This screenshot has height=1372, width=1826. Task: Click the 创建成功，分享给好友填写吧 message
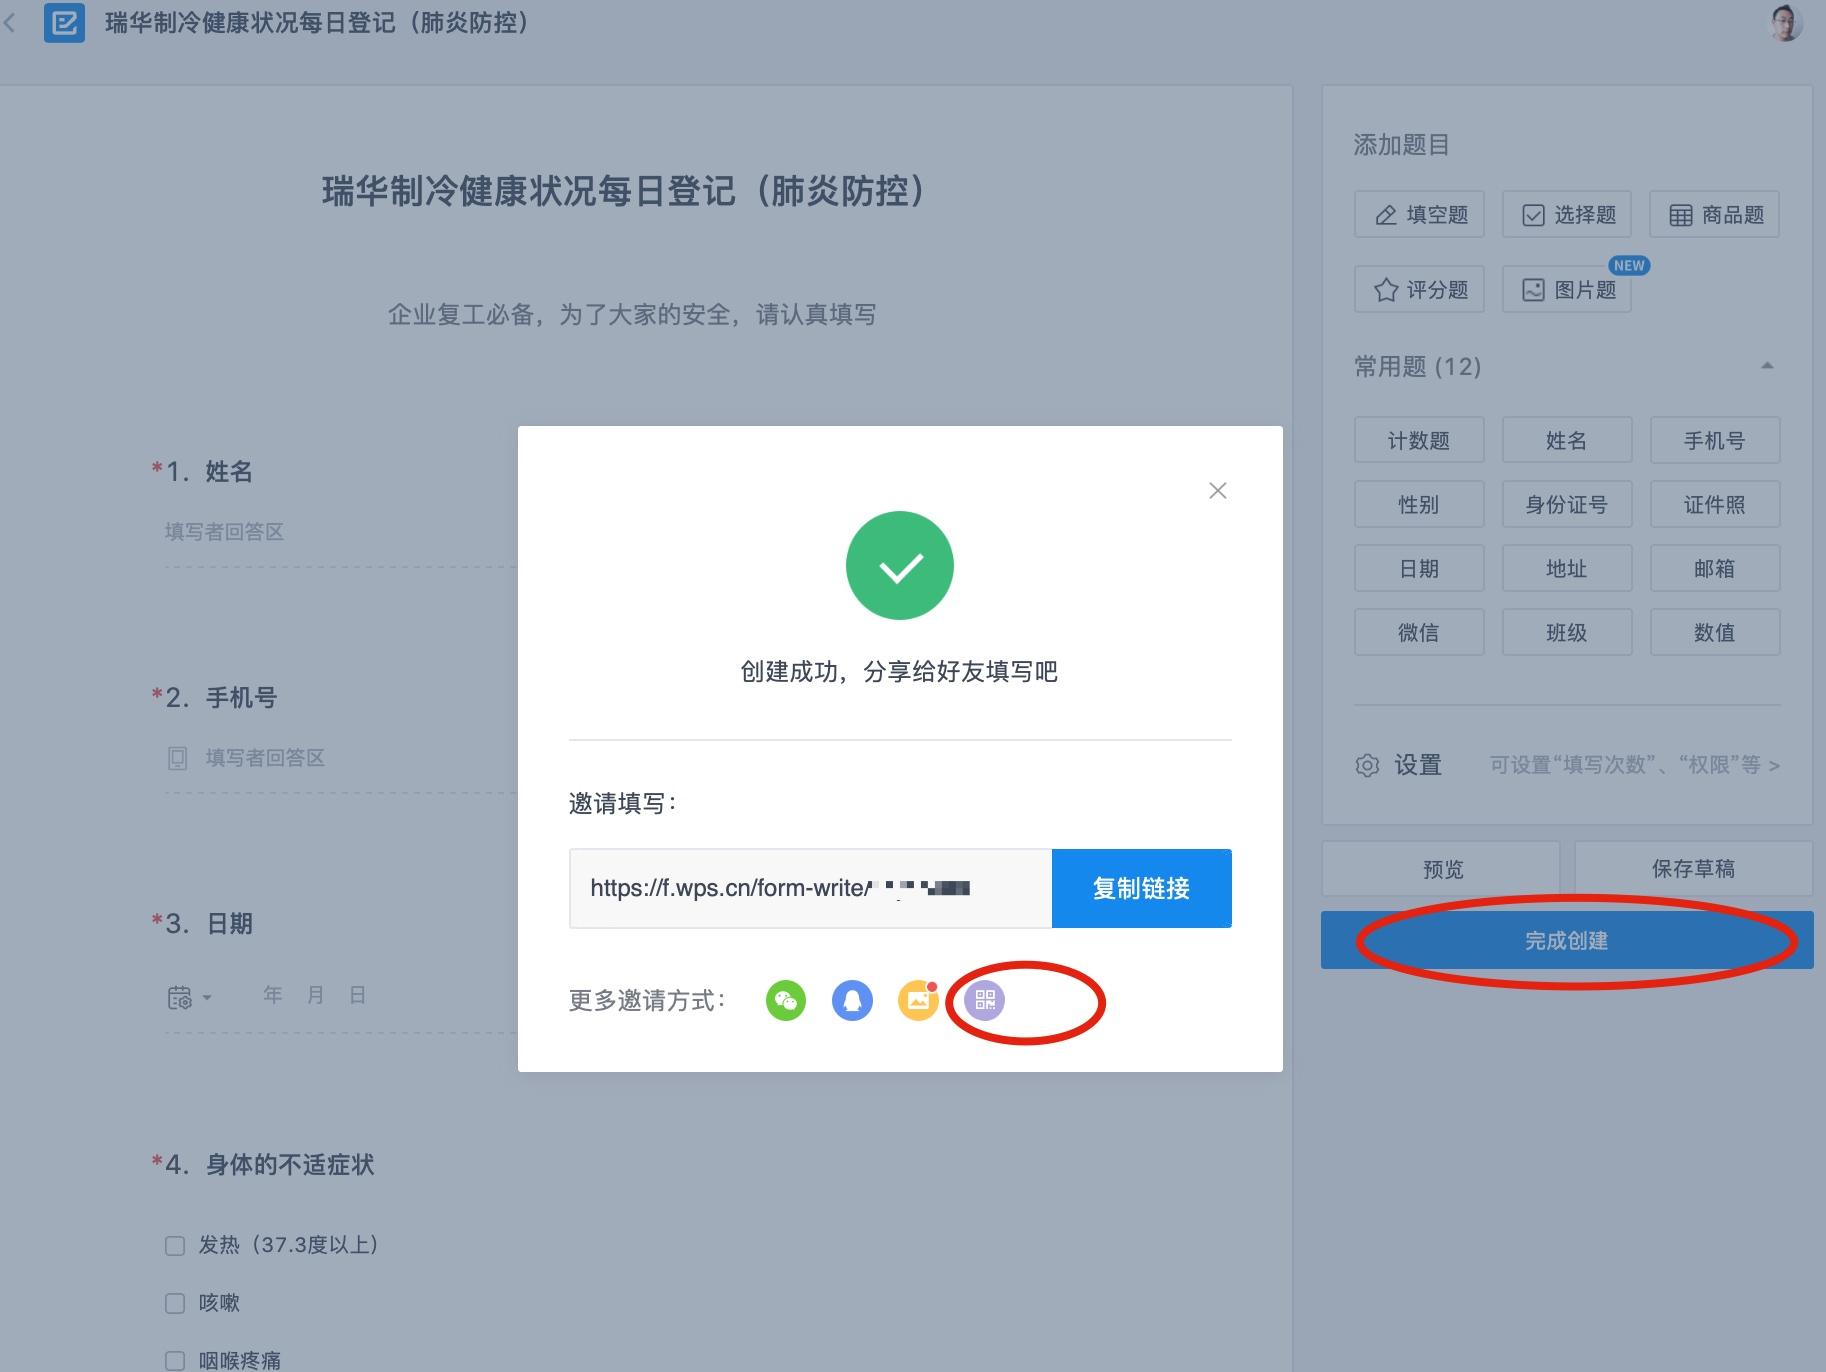[899, 671]
